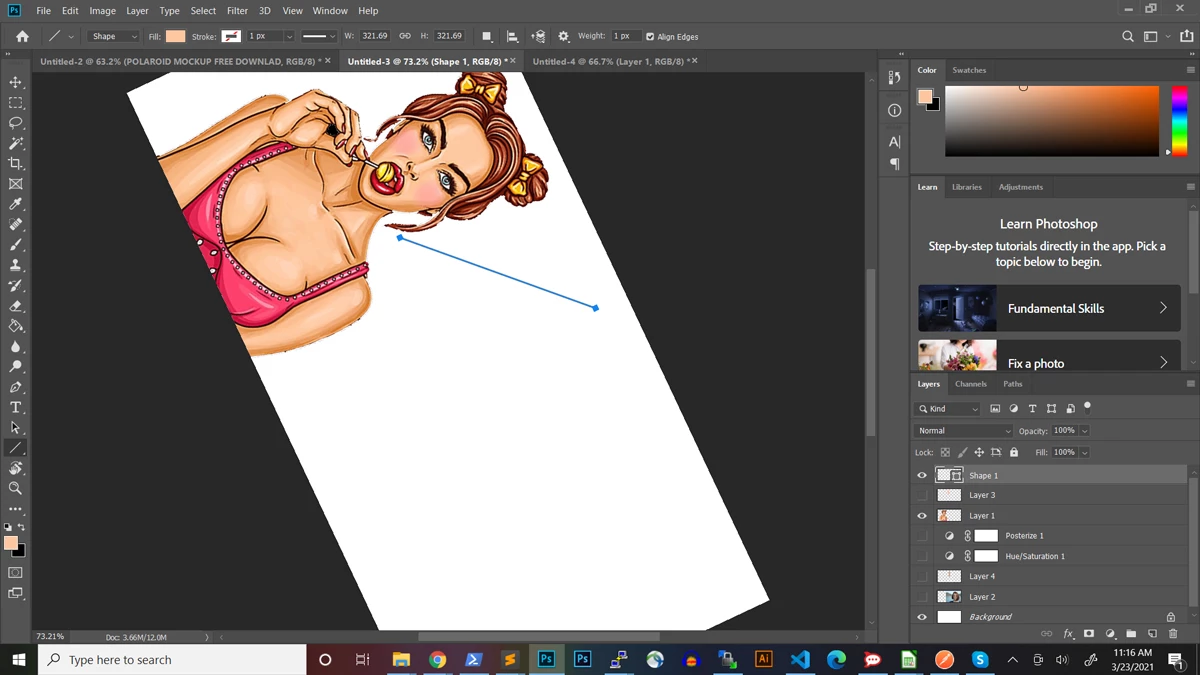Show the Layer 4 layer
The image size is (1200, 675).
pyautogui.click(x=922, y=576)
